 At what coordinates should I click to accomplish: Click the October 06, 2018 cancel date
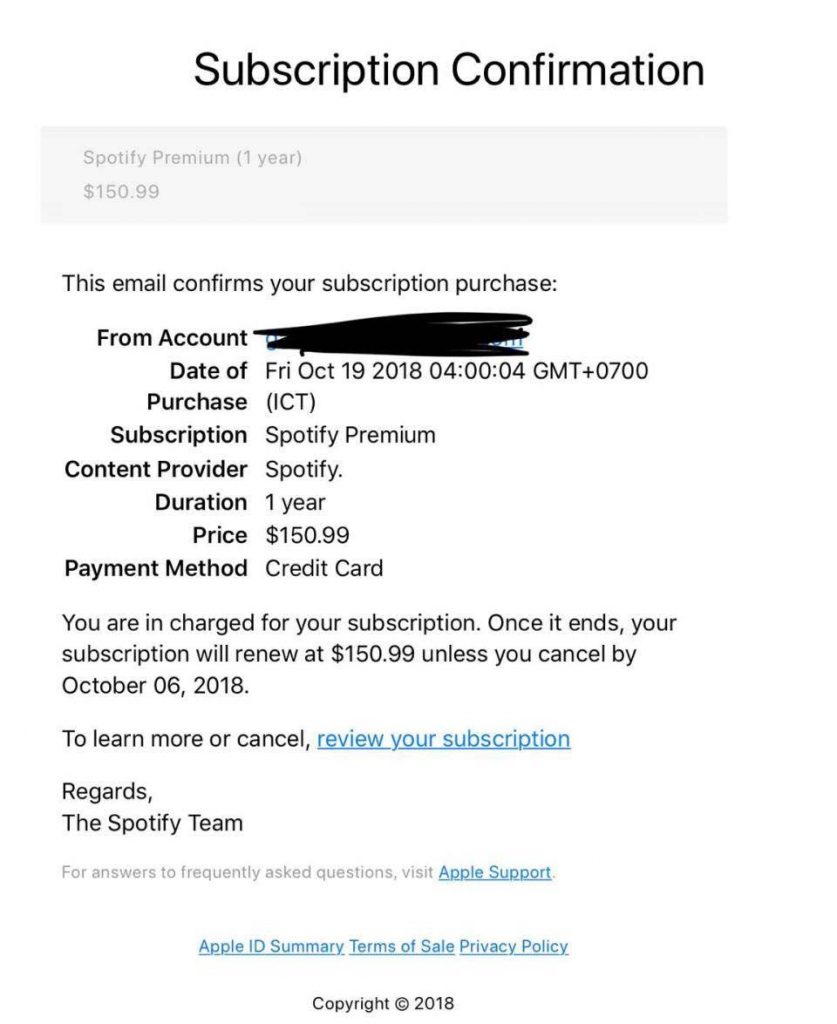click(155, 686)
